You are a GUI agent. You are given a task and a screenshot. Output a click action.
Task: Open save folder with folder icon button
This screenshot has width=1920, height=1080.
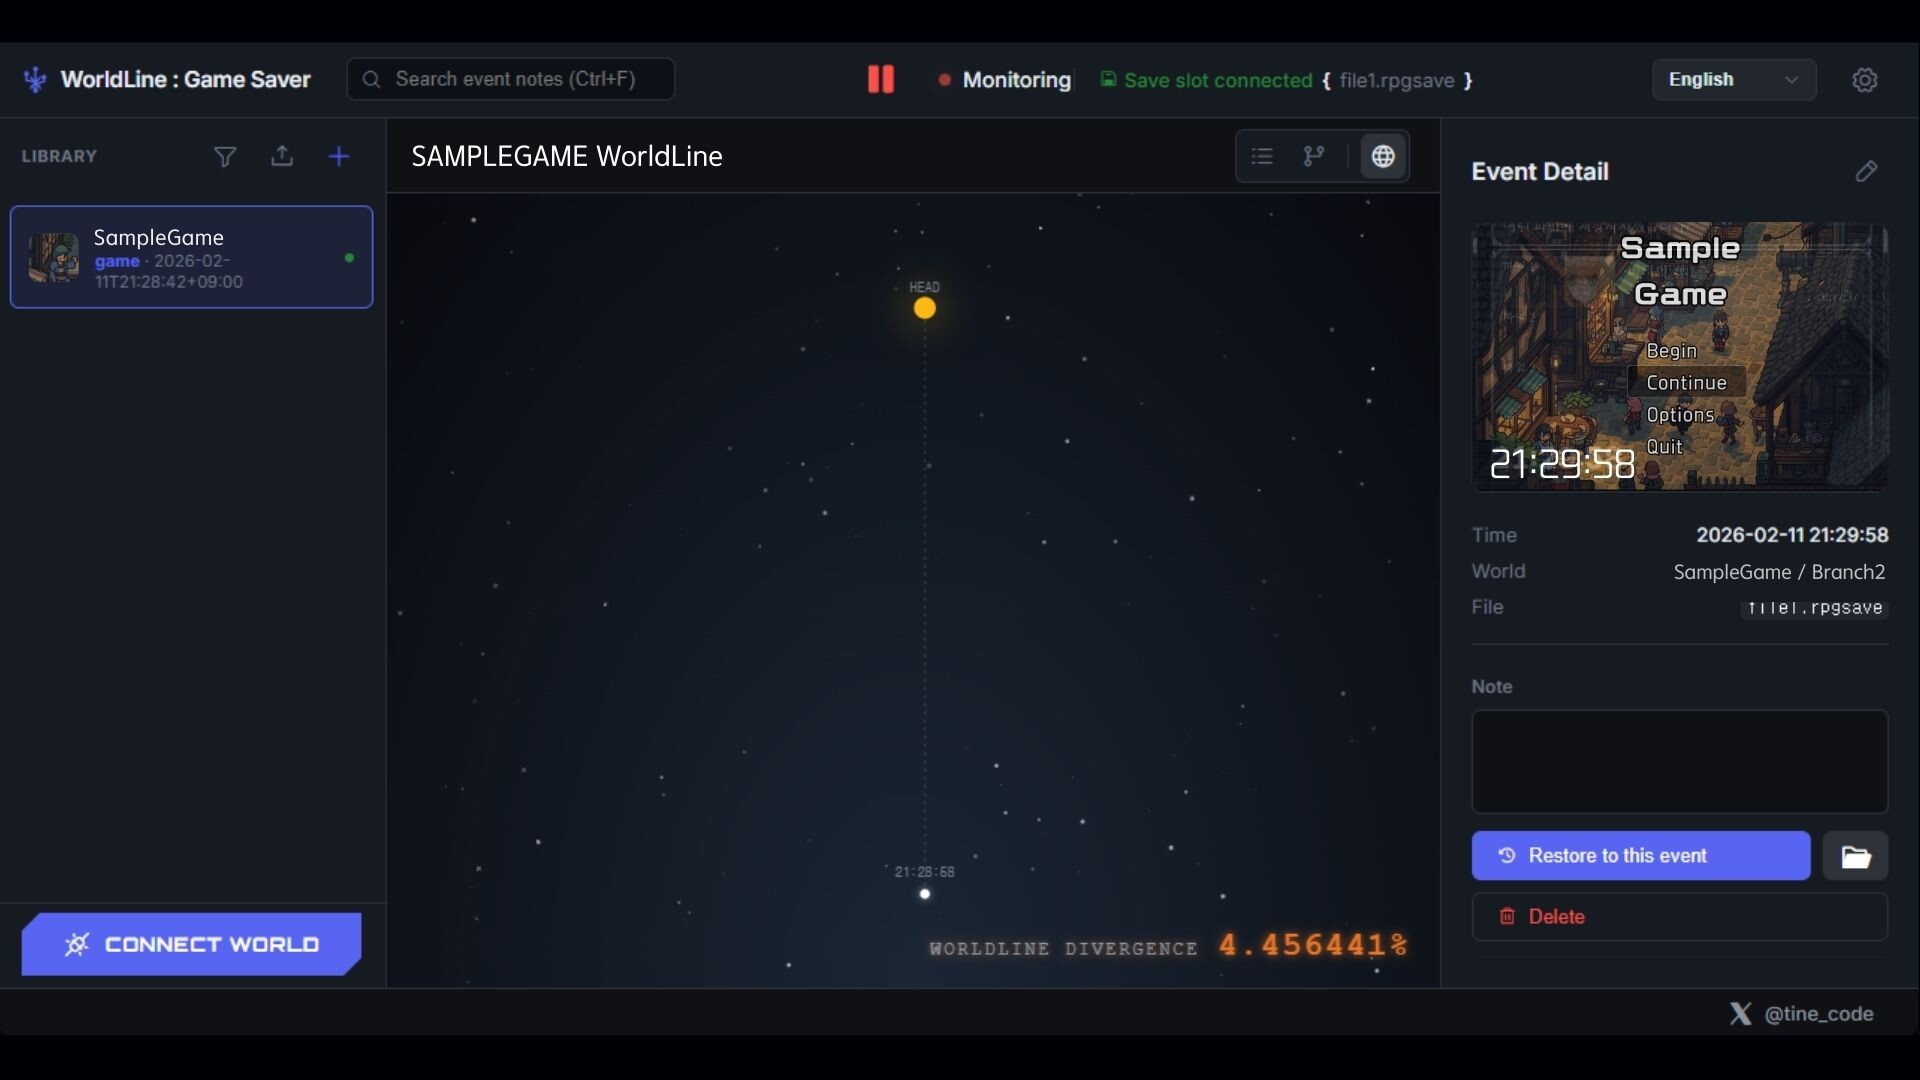click(x=1855, y=856)
